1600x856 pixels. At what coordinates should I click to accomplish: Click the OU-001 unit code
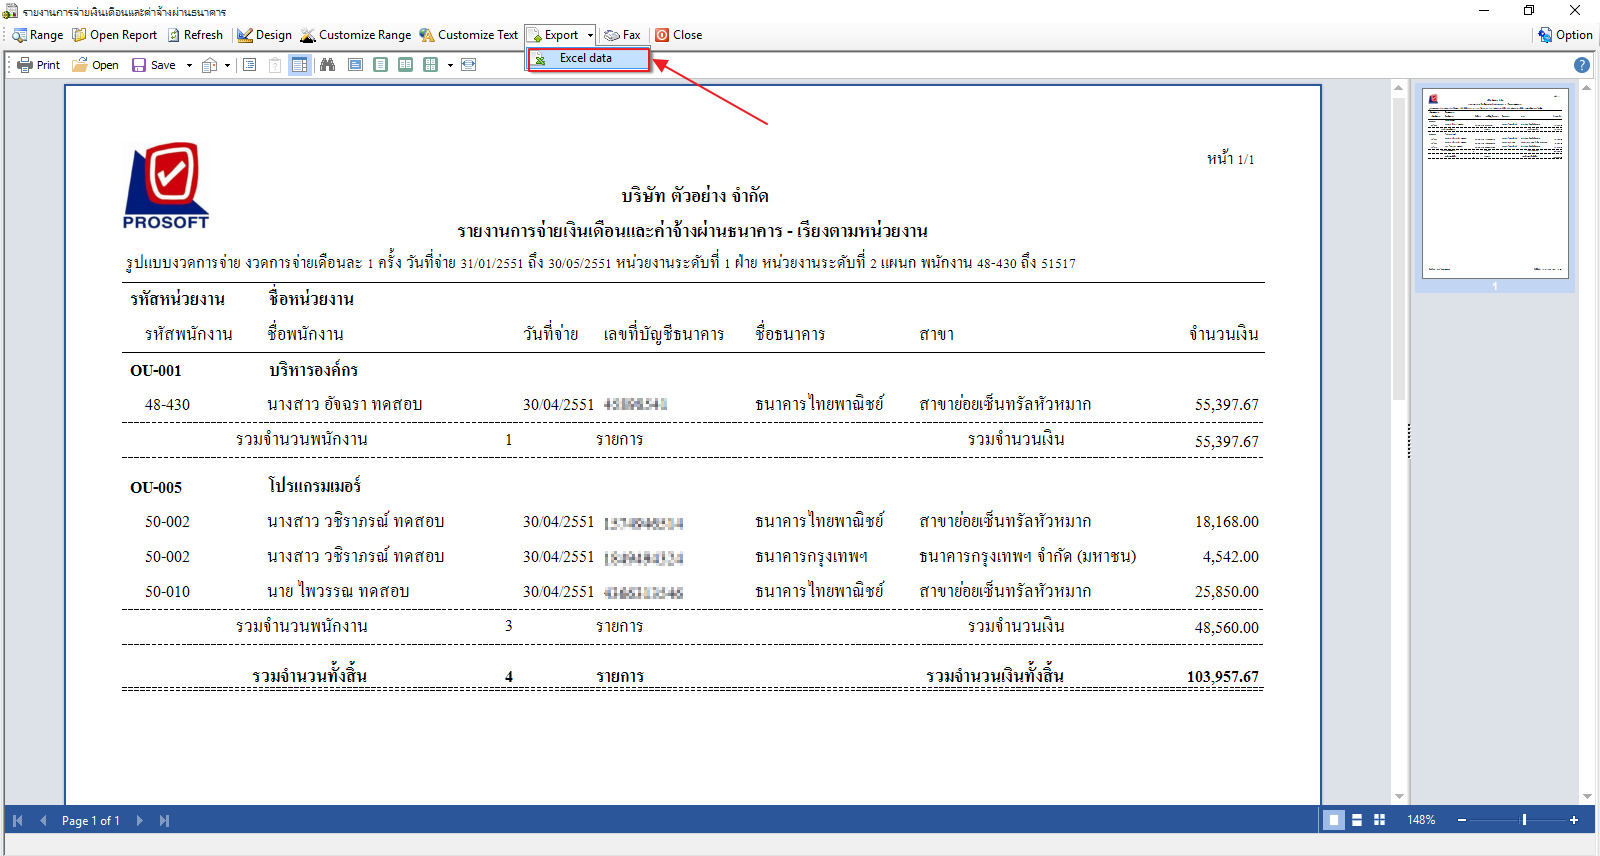[156, 371]
